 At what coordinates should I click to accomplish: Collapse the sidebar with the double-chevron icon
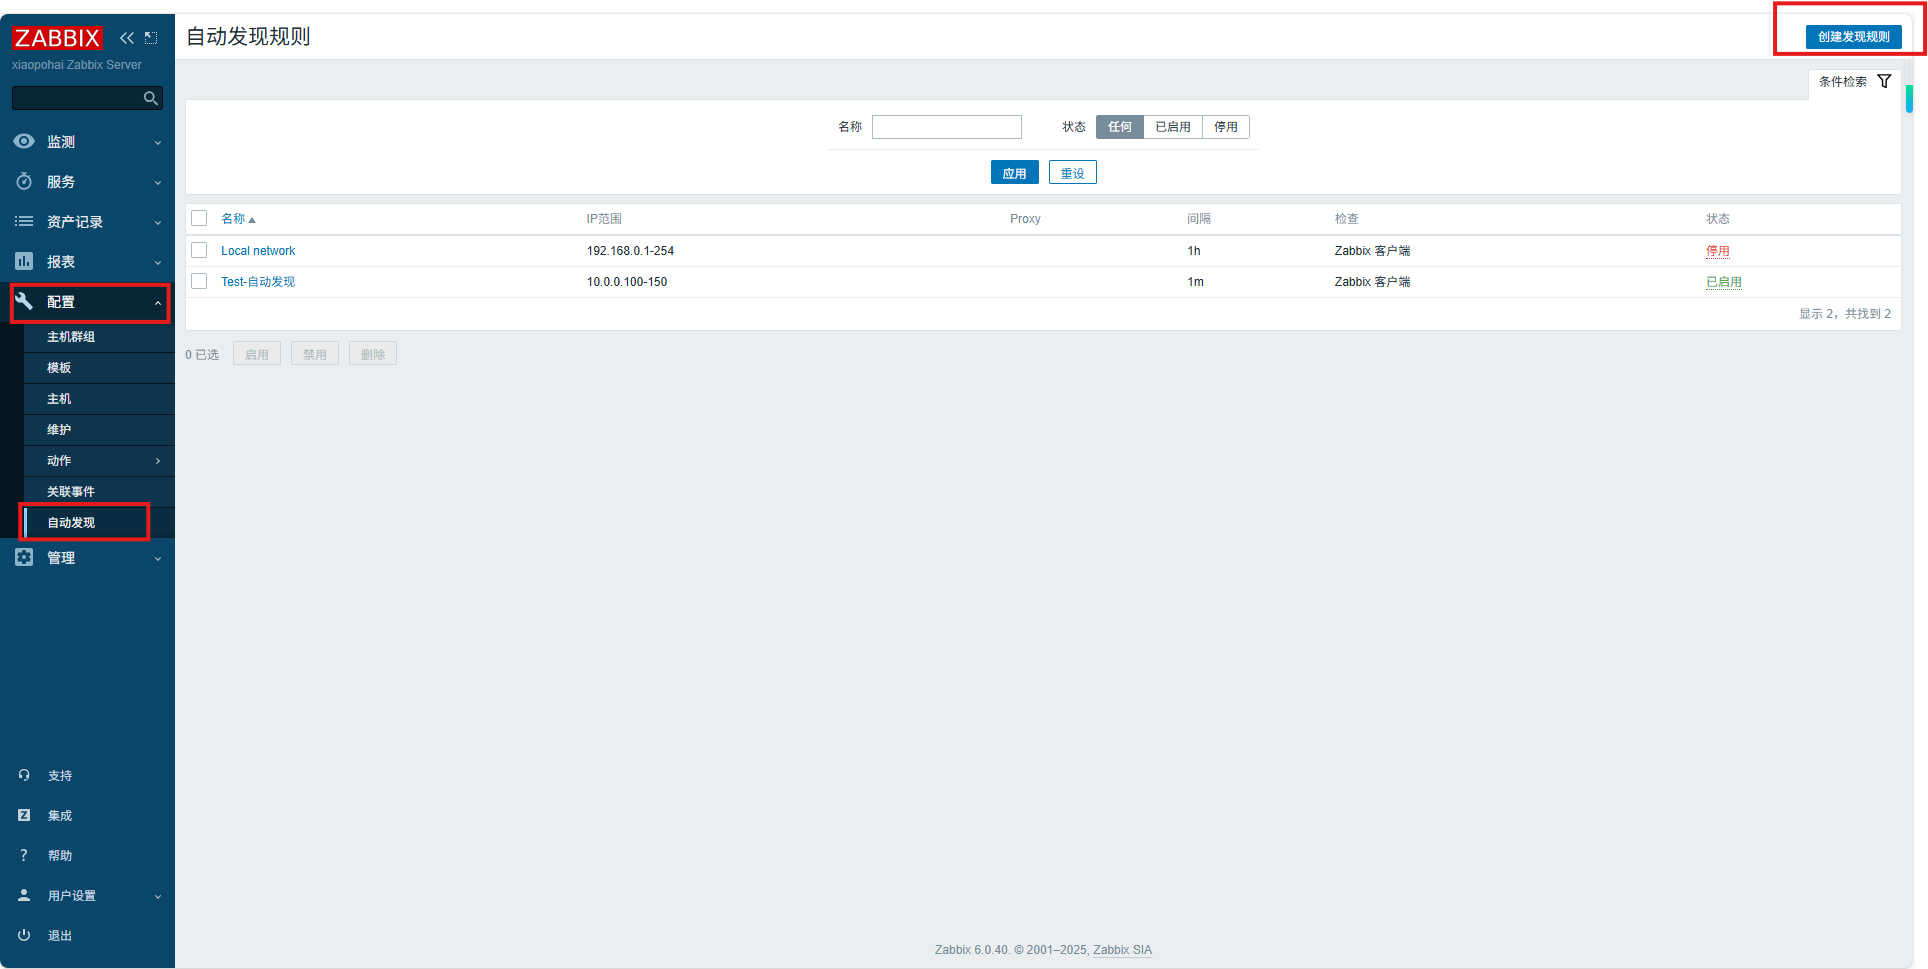point(126,37)
